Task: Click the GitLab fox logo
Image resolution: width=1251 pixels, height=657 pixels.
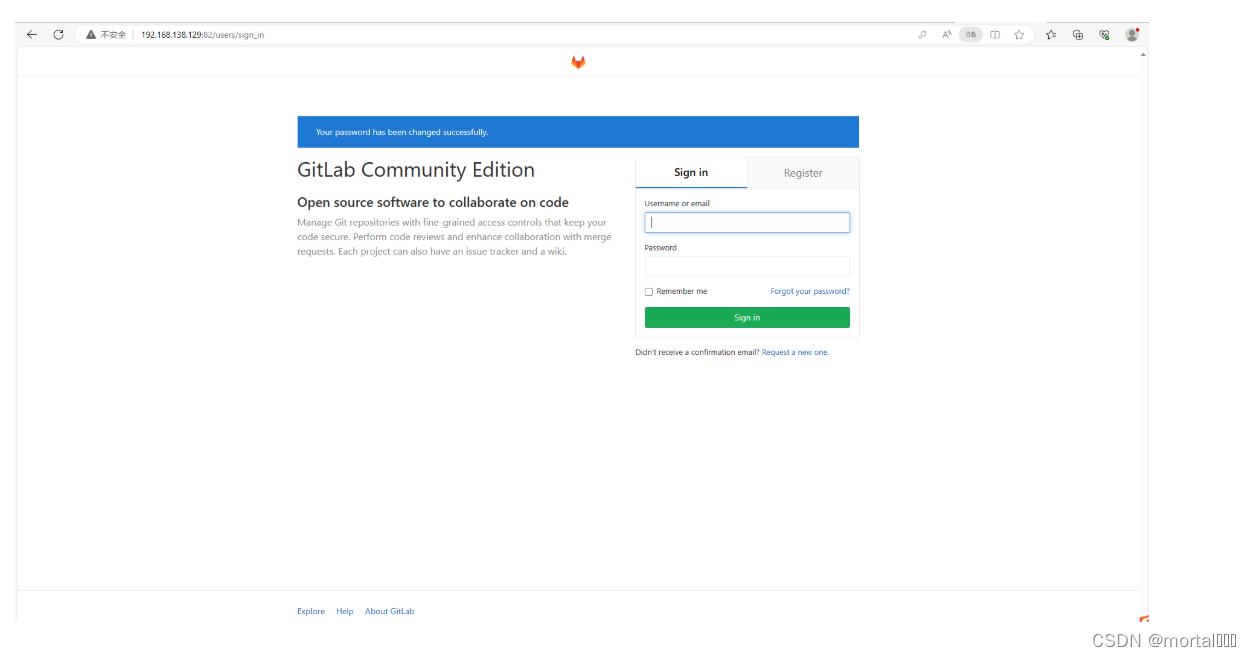Action: 578,62
